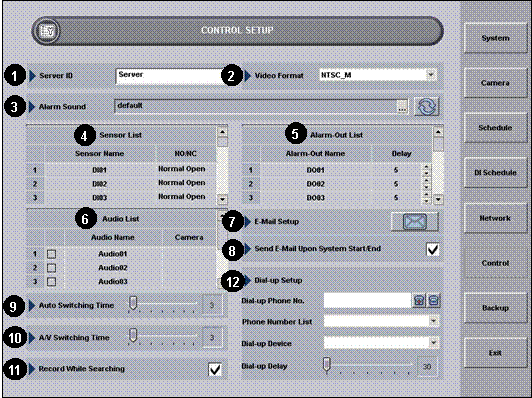Select sensor name DI03
This screenshot has height=398, width=532.
(100, 198)
